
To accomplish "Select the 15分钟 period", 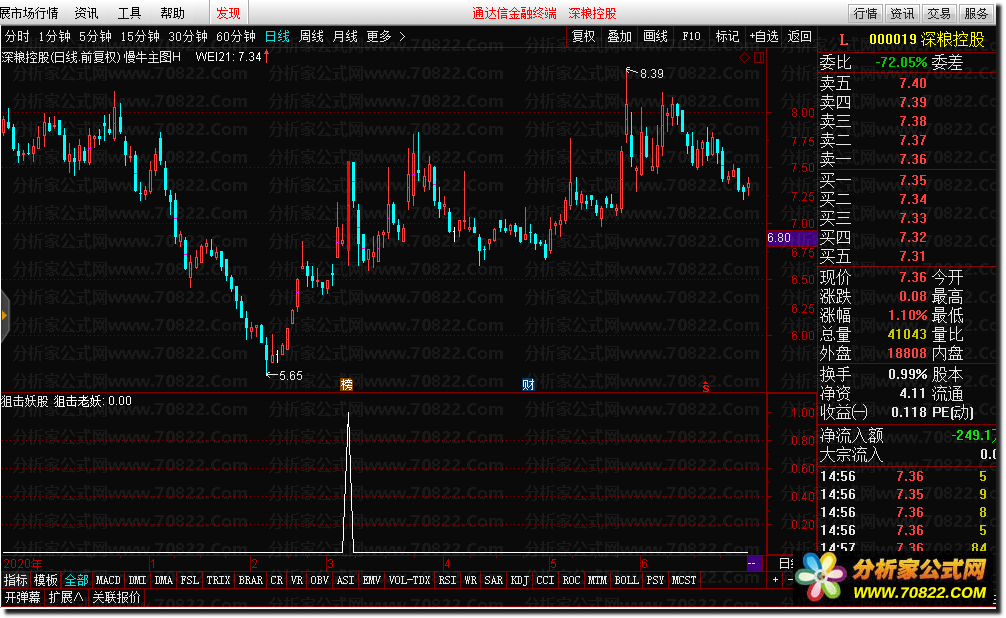I will pos(140,37).
